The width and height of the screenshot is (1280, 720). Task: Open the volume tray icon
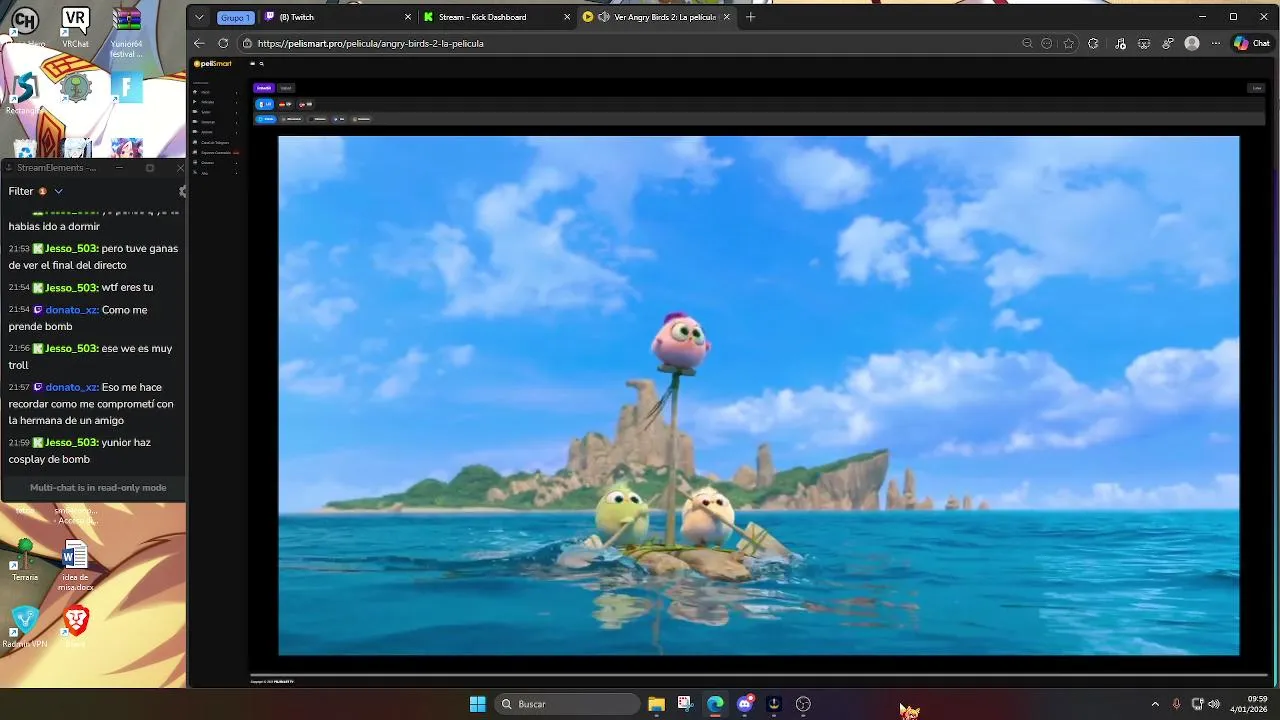click(x=1214, y=704)
